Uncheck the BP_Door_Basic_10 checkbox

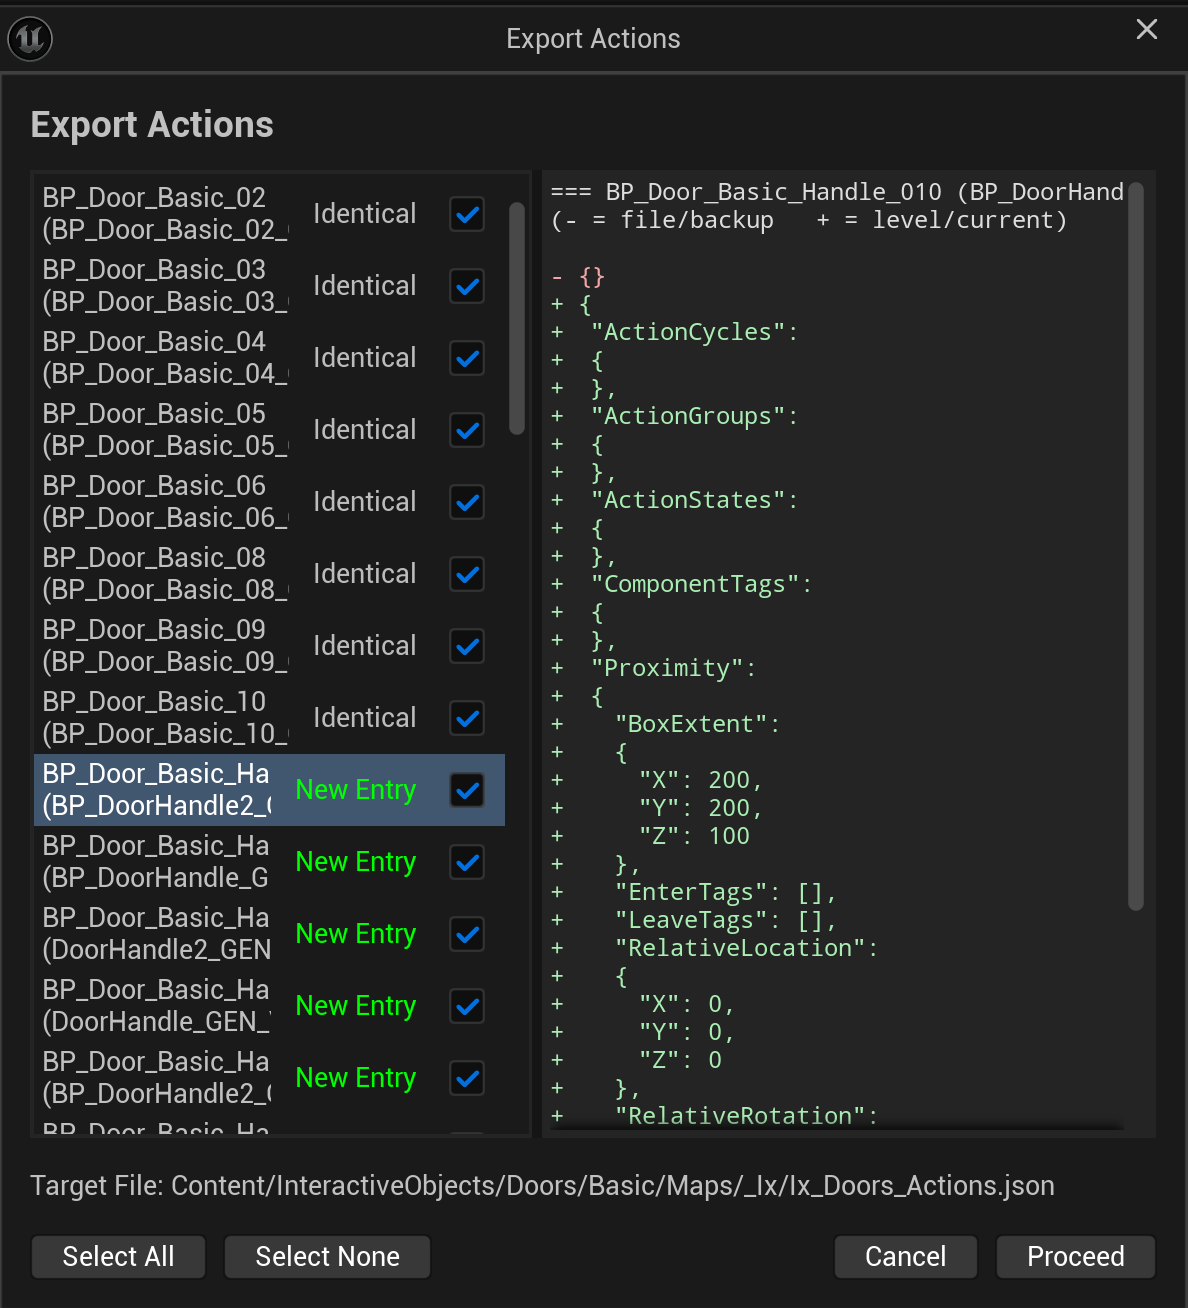click(467, 718)
